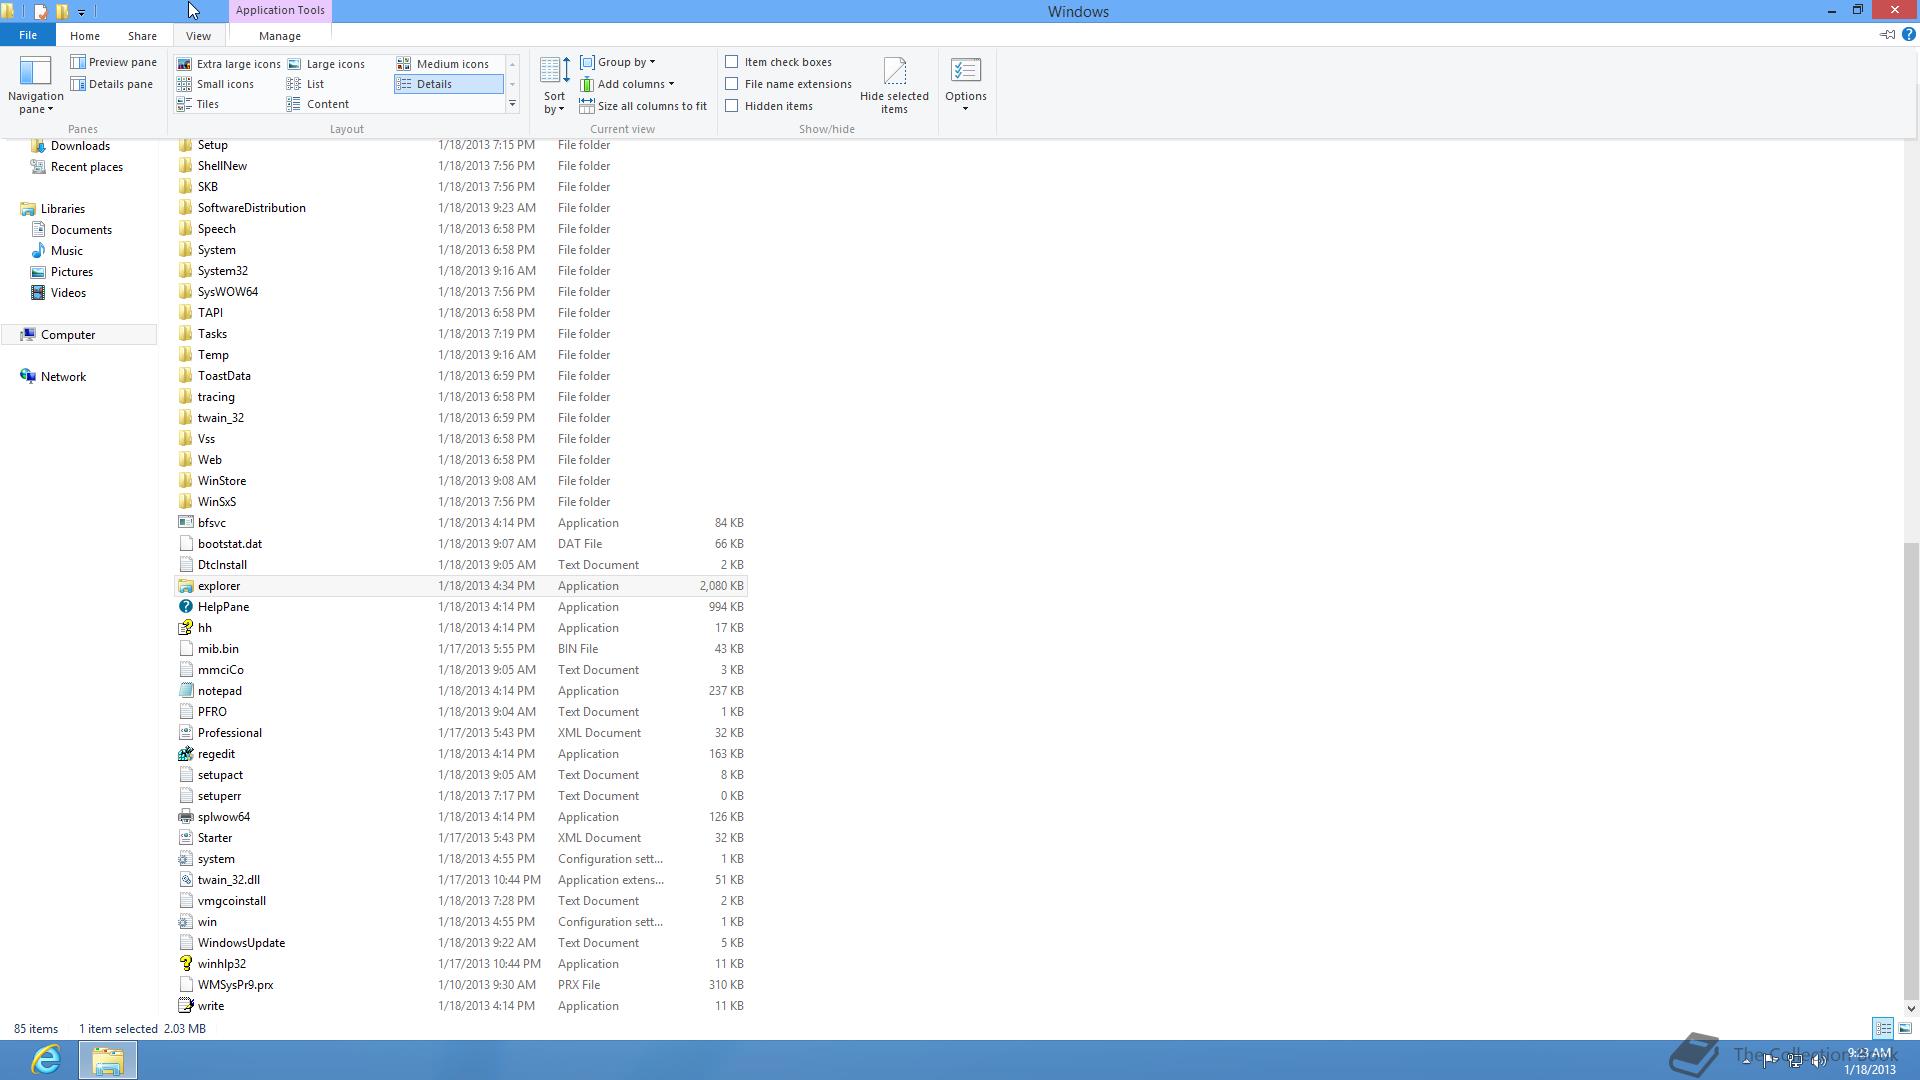Switch layout to Small icons
This screenshot has height=1080, width=1920.
tap(215, 84)
